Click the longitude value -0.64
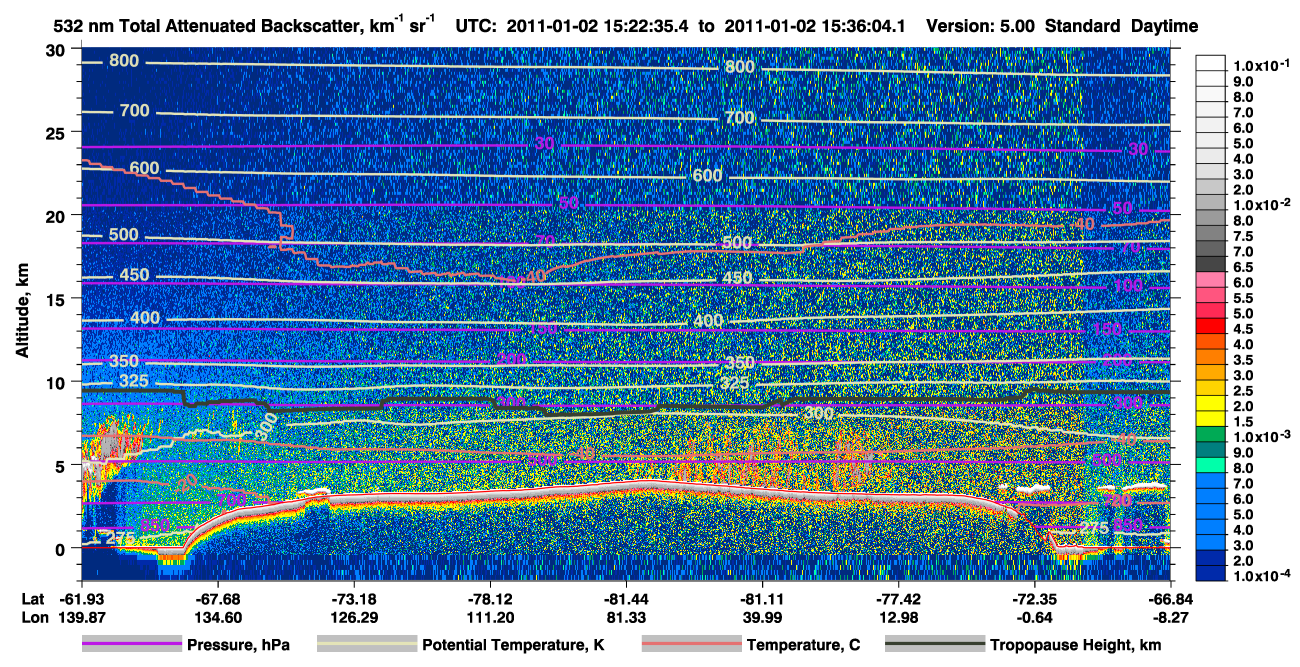1300x667 pixels. pyautogui.click(x=1034, y=618)
